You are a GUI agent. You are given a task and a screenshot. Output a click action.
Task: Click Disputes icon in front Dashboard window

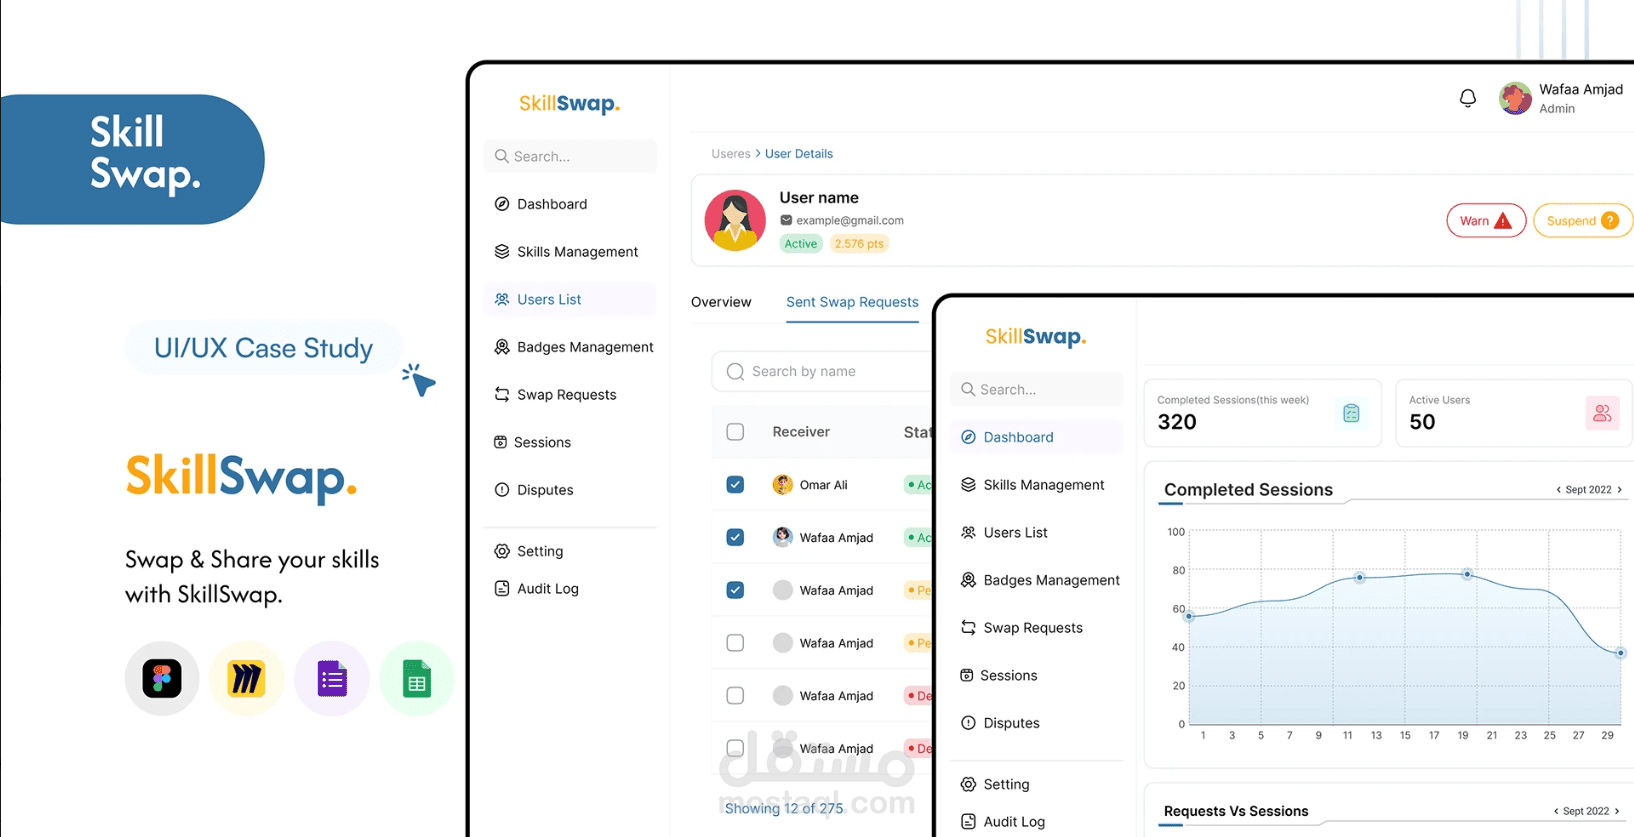(968, 723)
